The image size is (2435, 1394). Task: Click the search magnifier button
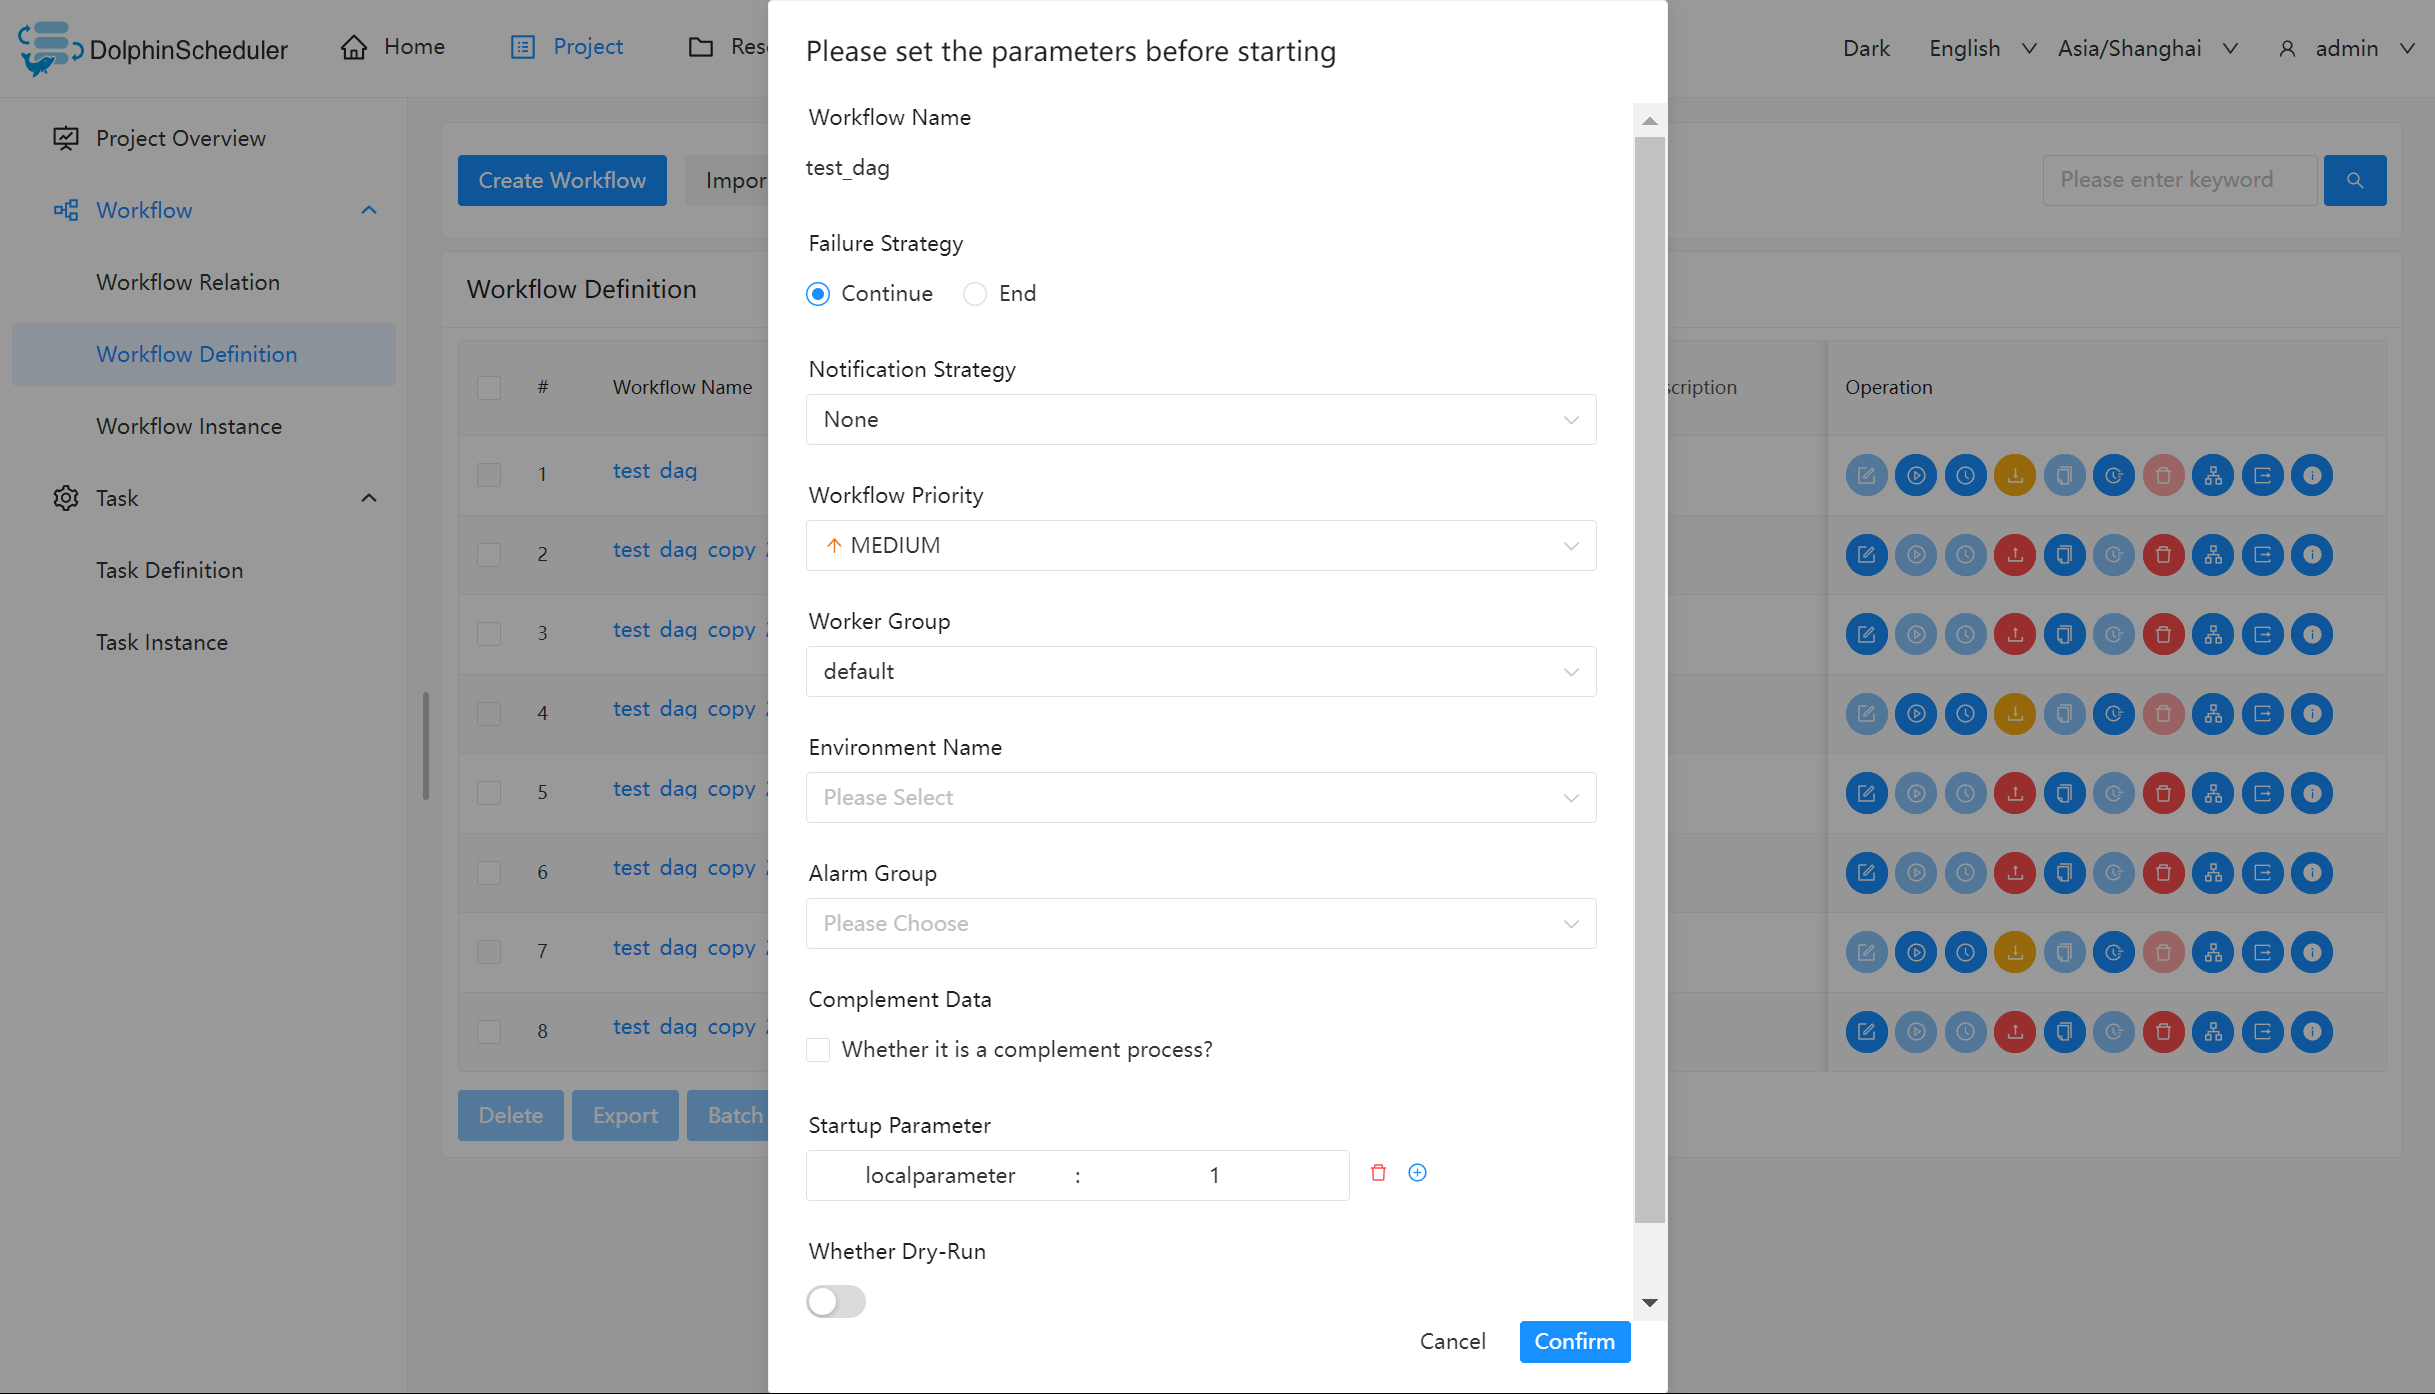coord(2354,180)
